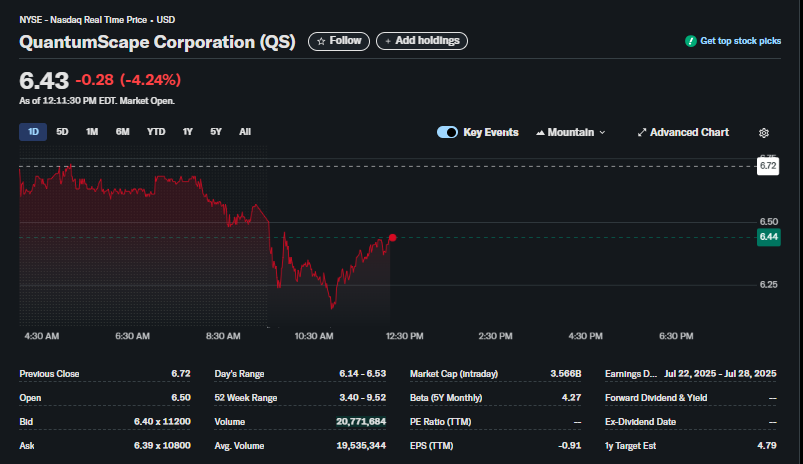
Task: Click the Ask value 6.39 x 10800
Action: [162, 446]
